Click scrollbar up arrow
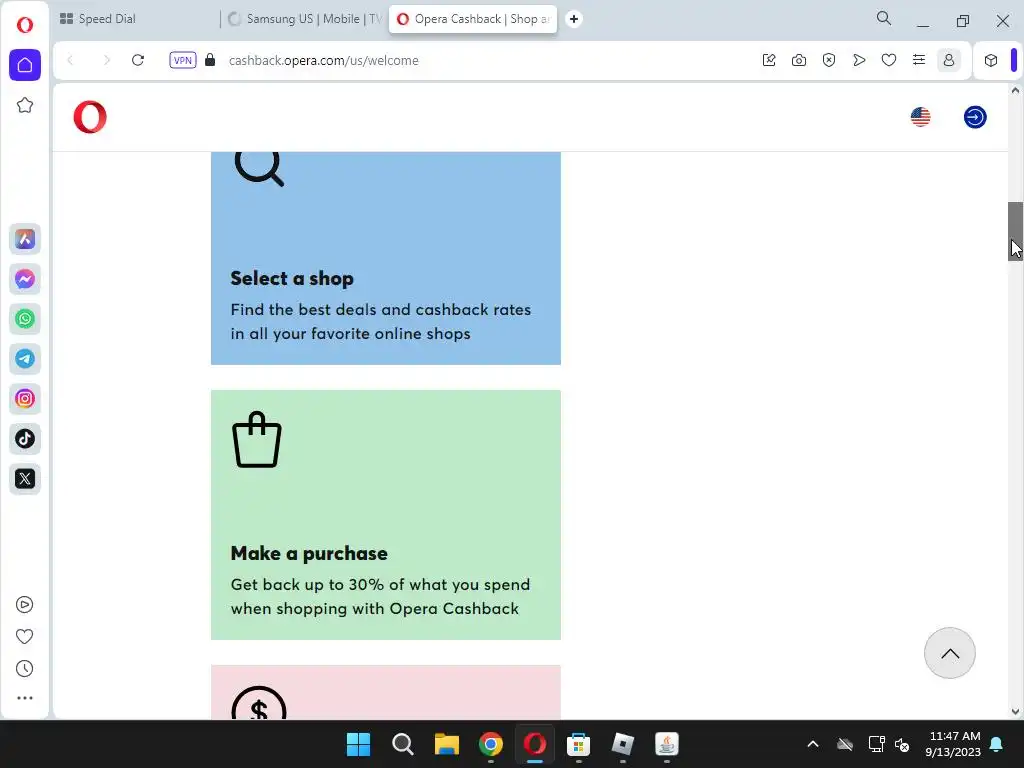This screenshot has width=1024, height=768. (x=1015, y=91)
